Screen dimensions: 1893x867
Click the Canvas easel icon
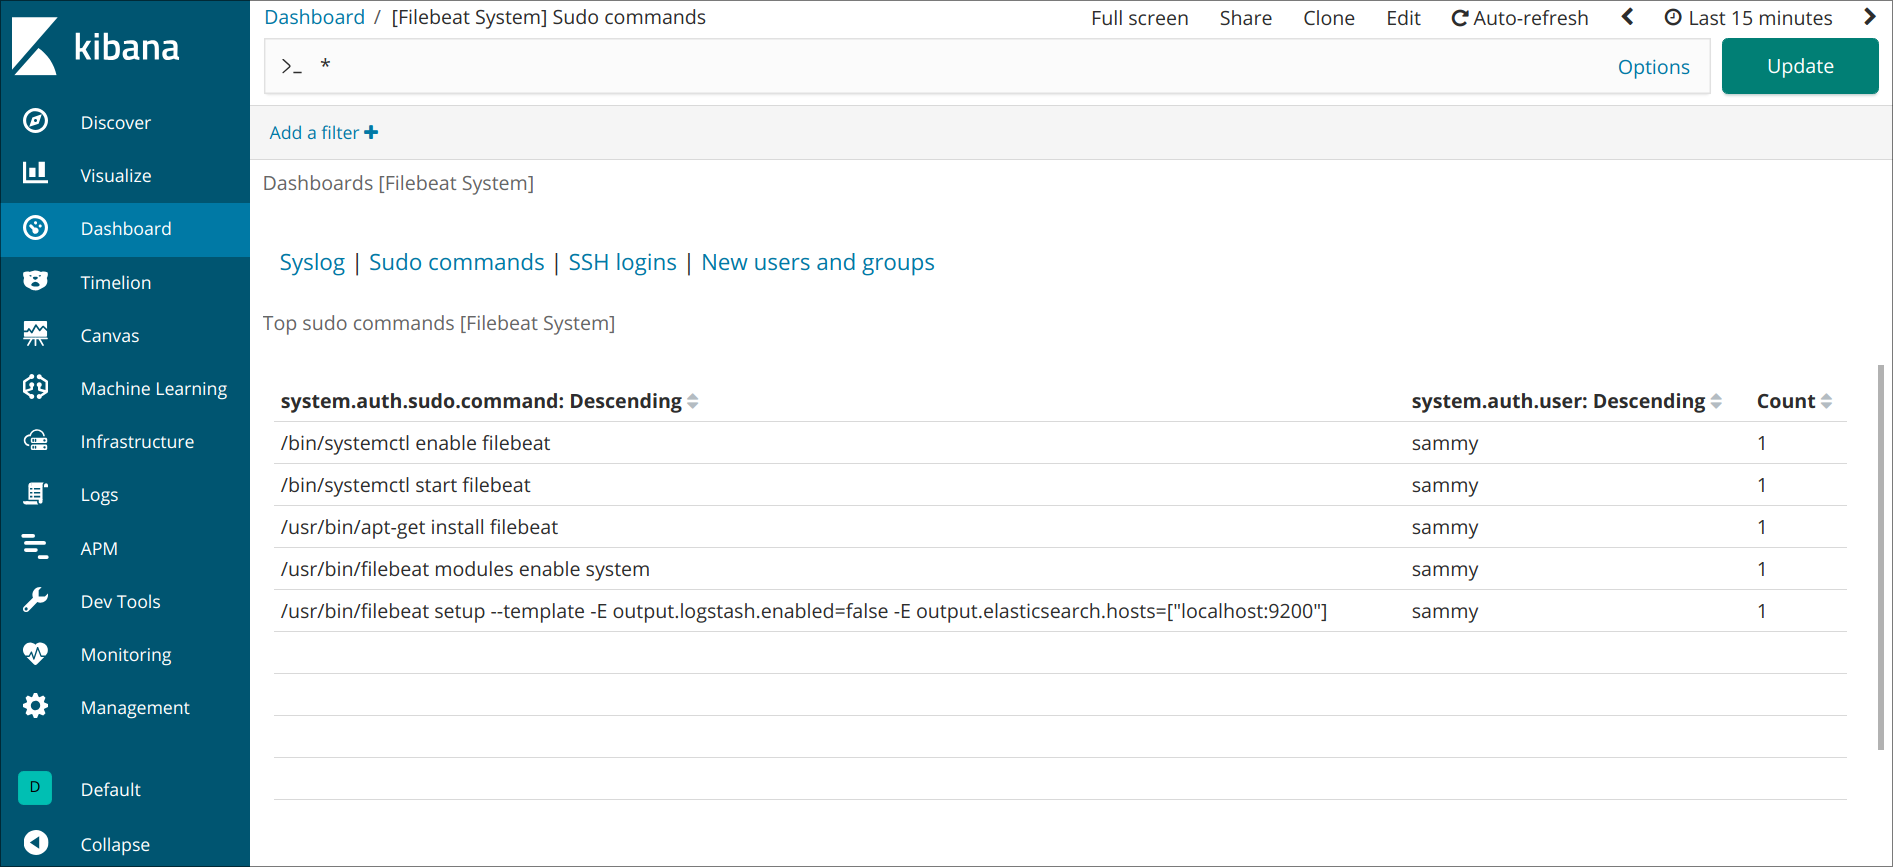click(35, 334)
